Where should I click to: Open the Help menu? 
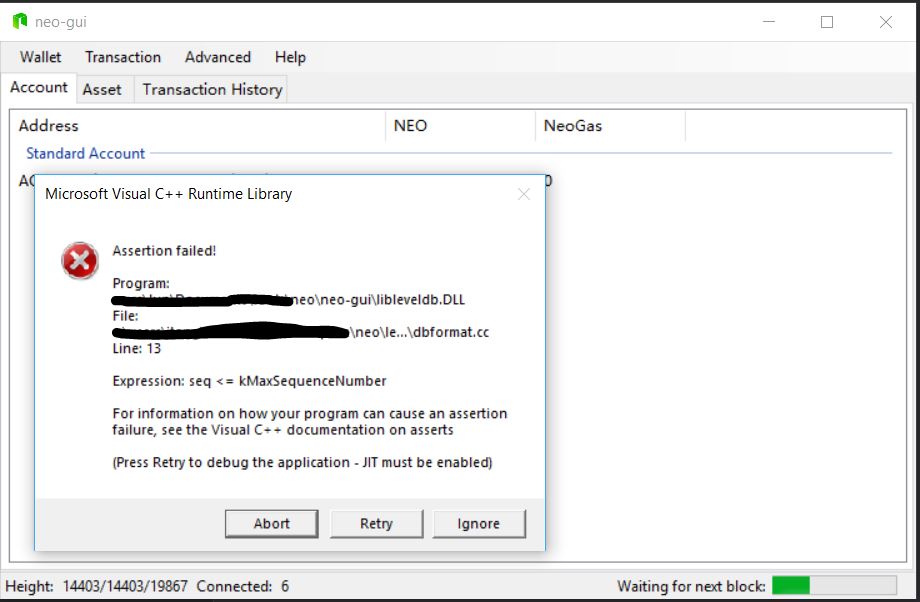click(x=290, y=57)
